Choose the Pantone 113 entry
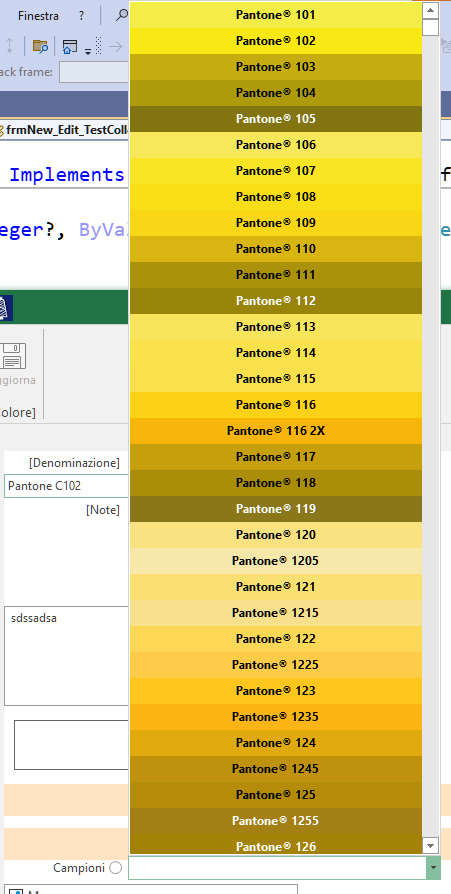451x894 pixels. tap(276, 327)
